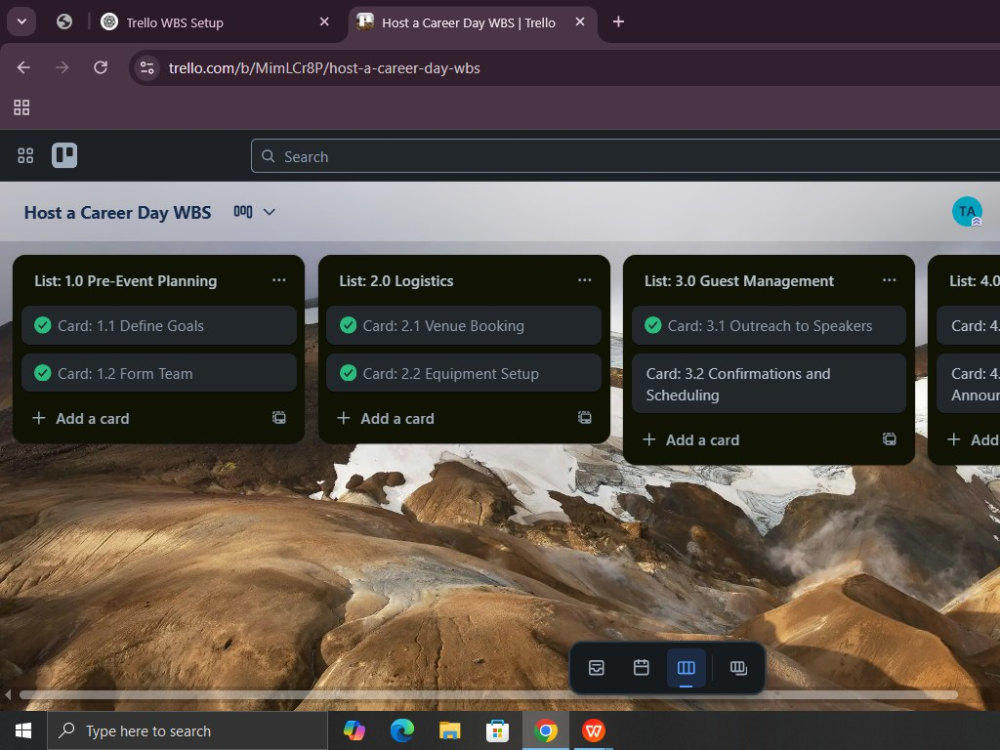Click list title 1.0 Pre-Event Planning

point(126,281)
